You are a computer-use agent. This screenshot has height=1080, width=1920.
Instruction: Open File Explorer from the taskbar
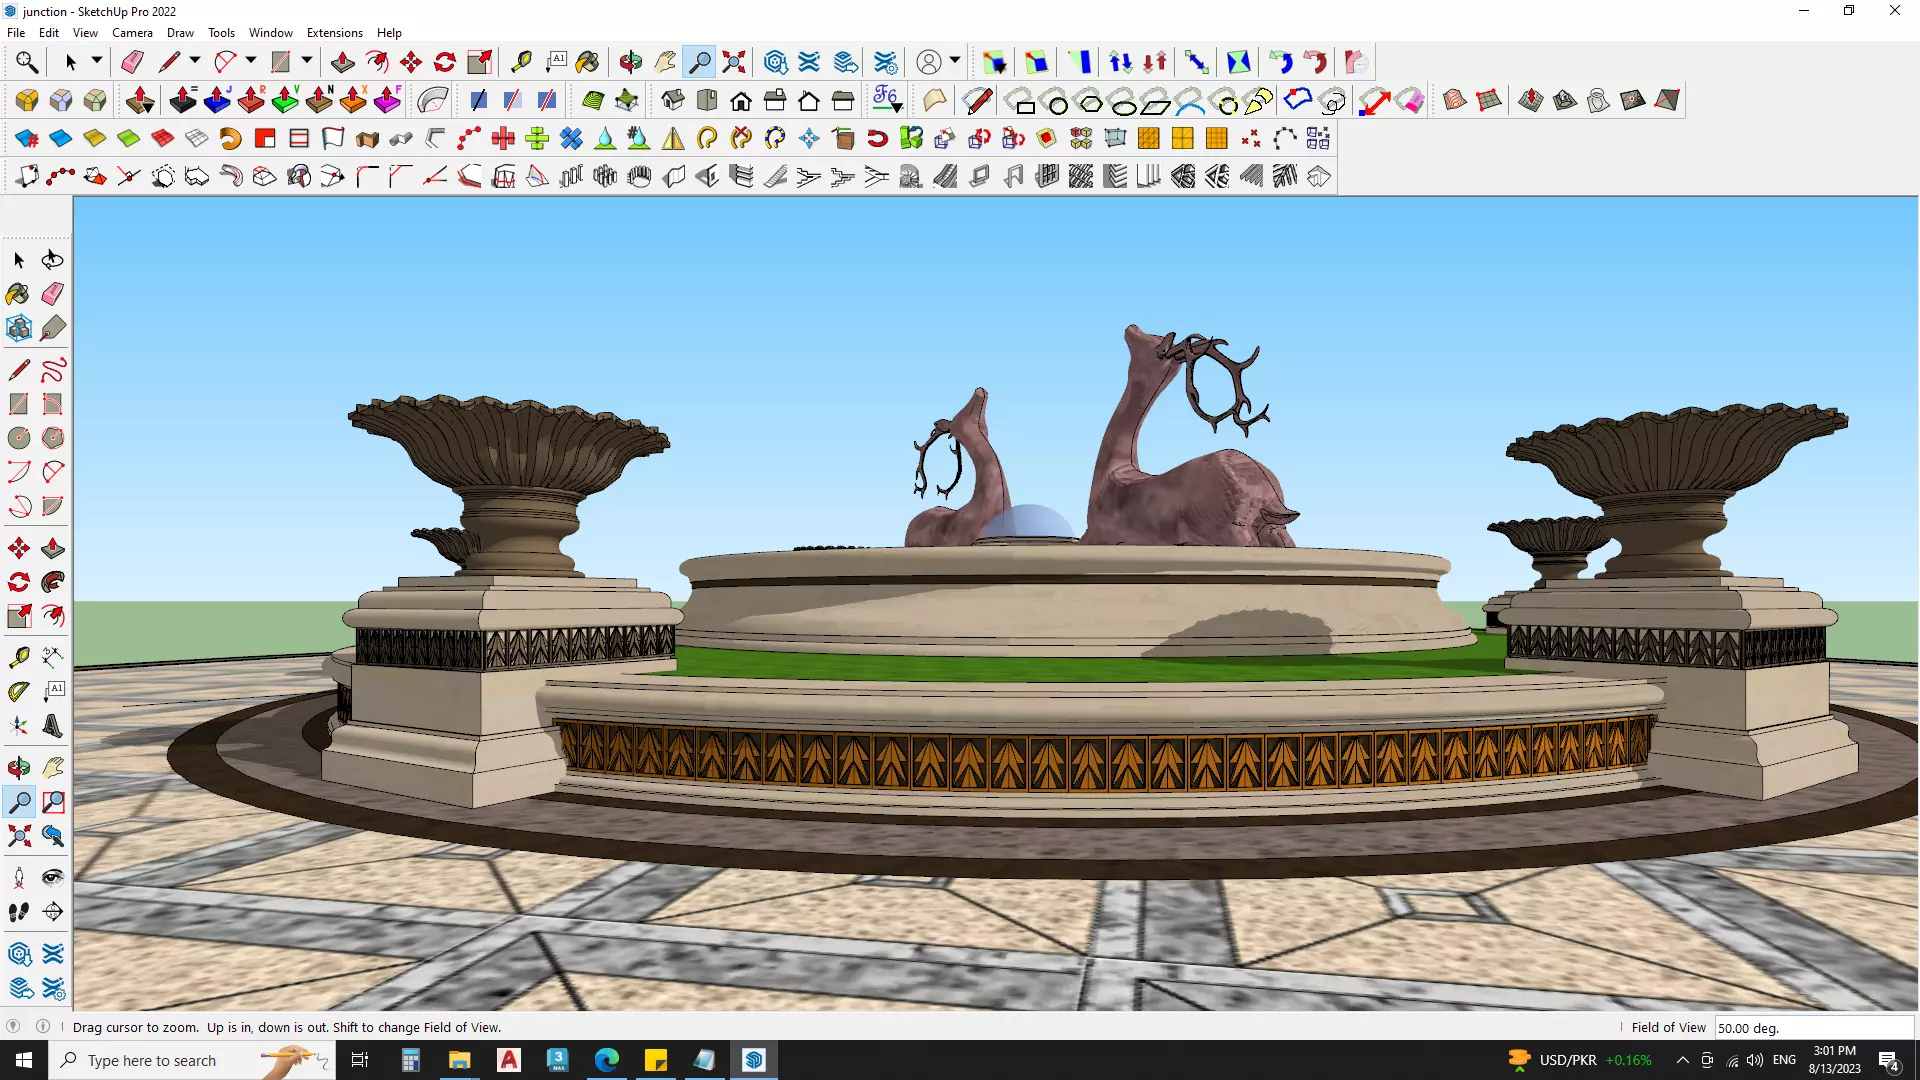click(x=459, y=1060)
